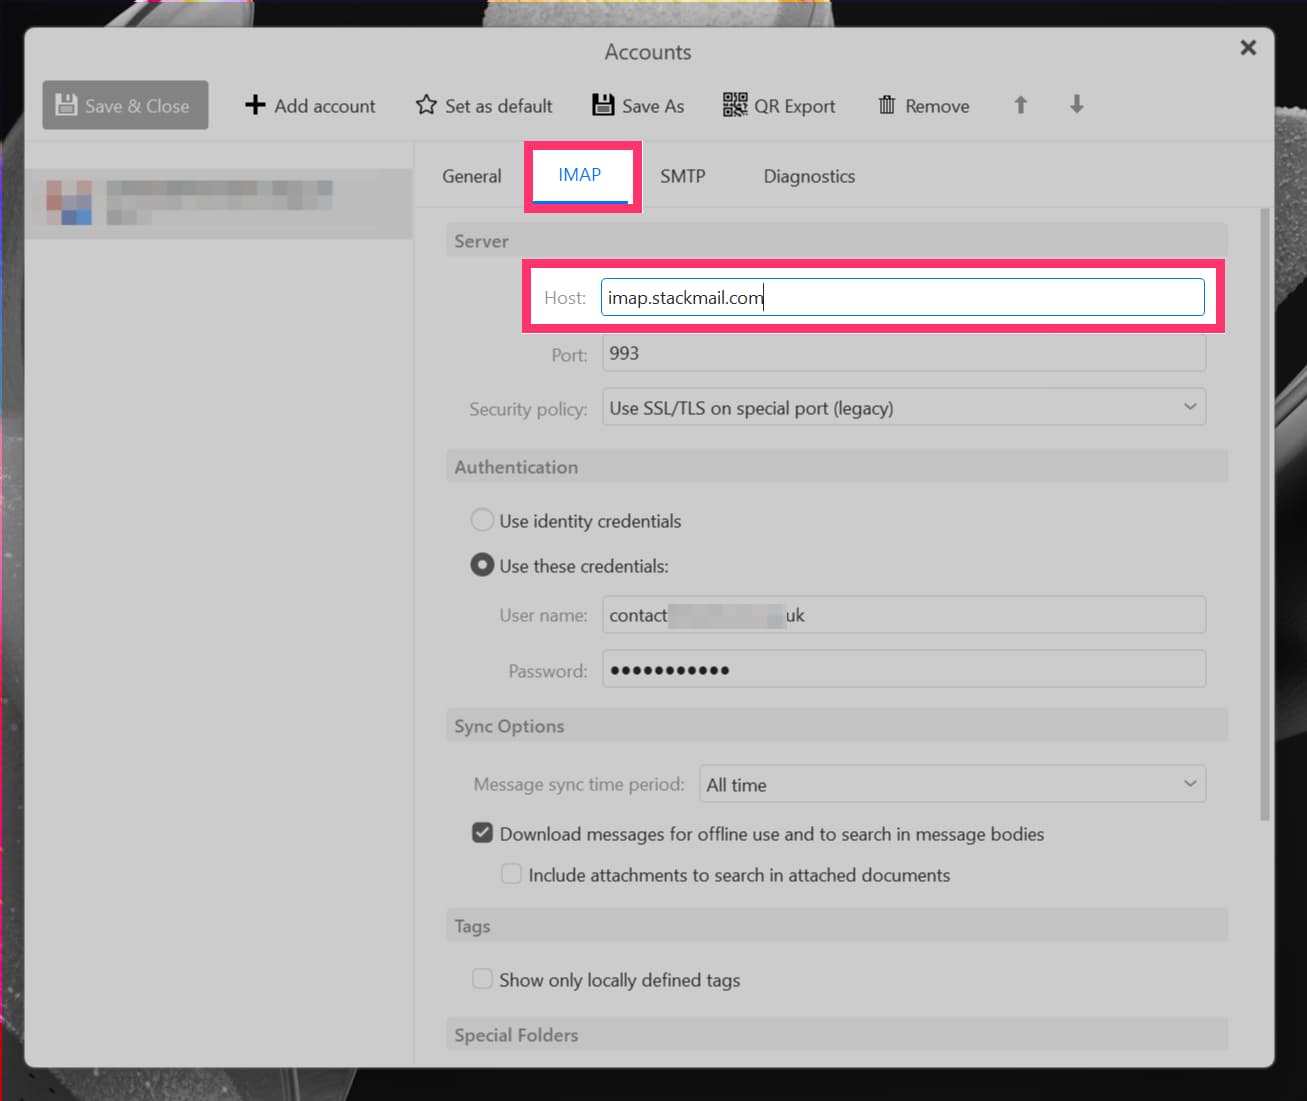Select the blurred account in sidebar list
This screenshot has width=1307, height=1101.
coord(218,203)
